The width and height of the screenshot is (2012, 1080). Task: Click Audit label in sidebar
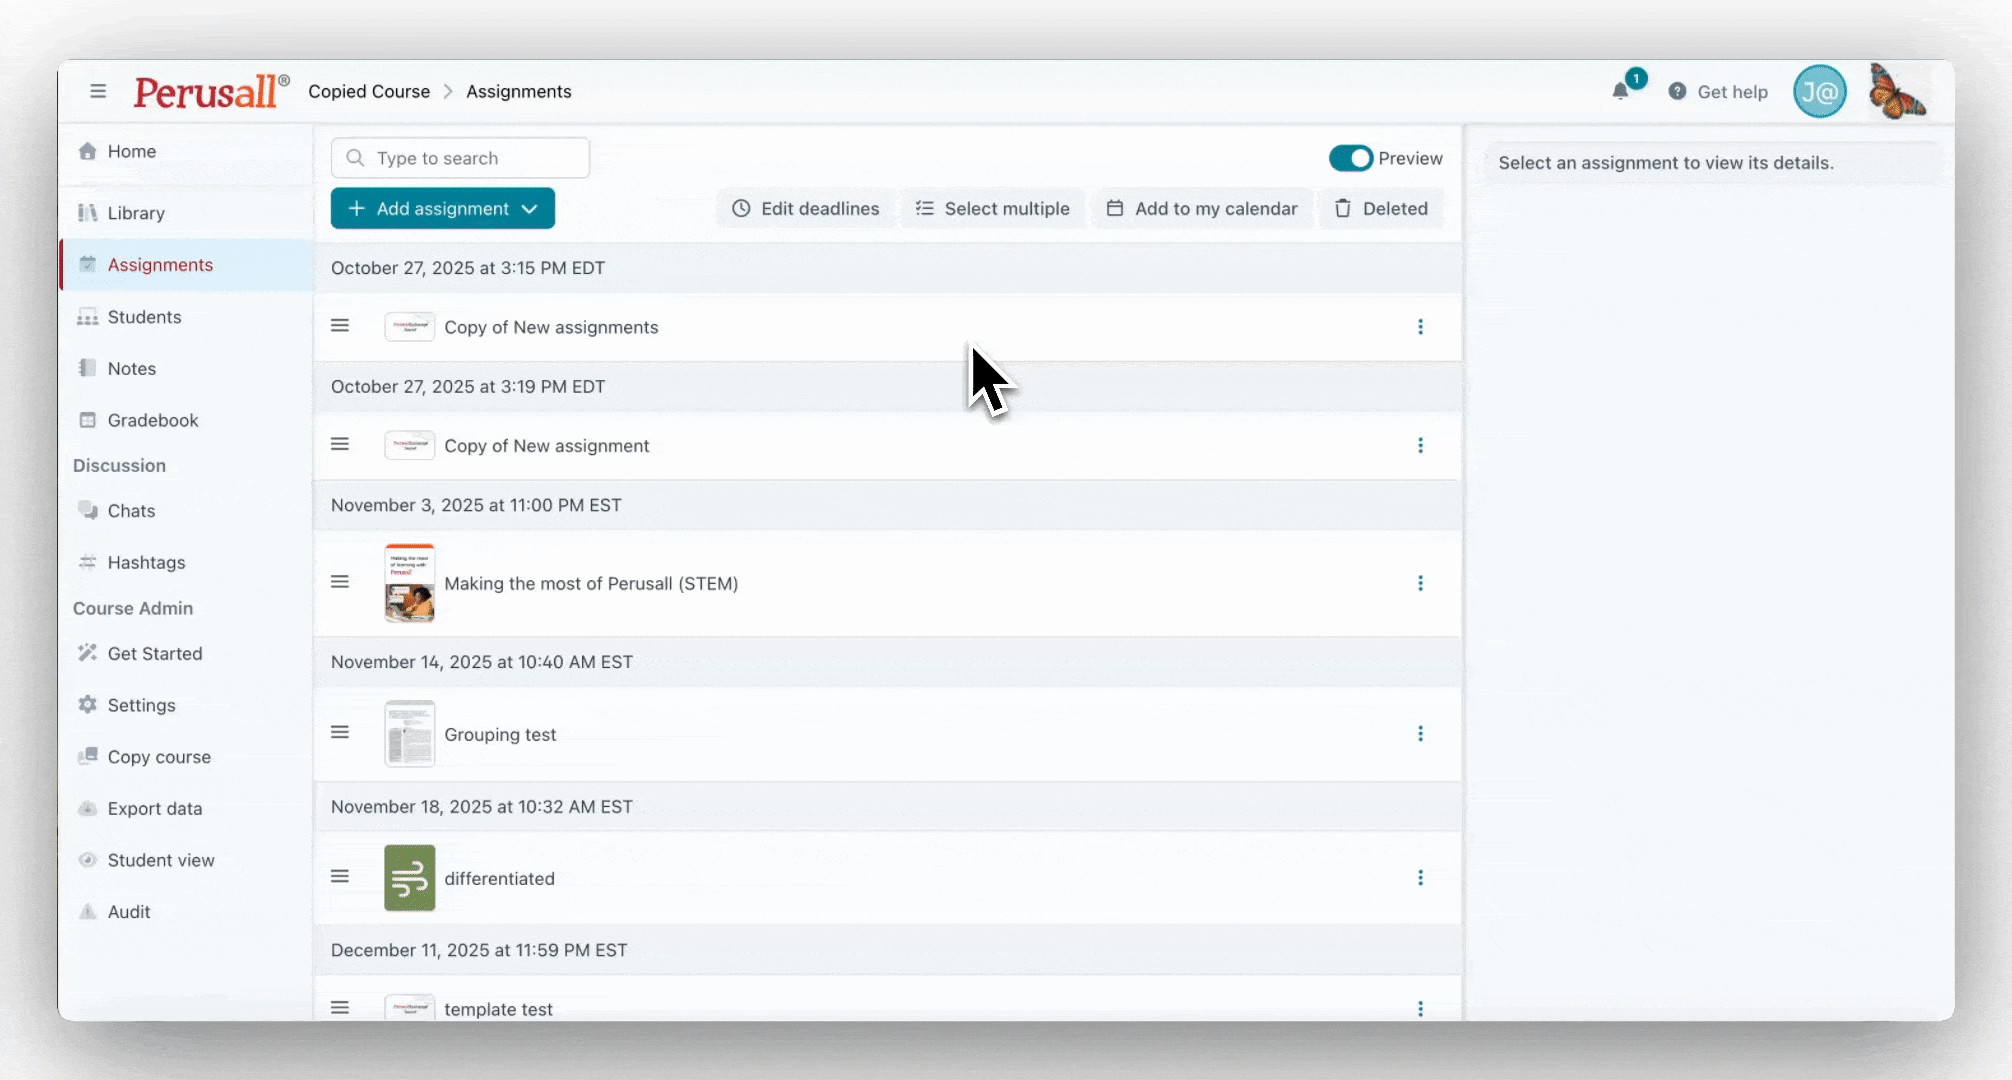click(x=129, y=912)
